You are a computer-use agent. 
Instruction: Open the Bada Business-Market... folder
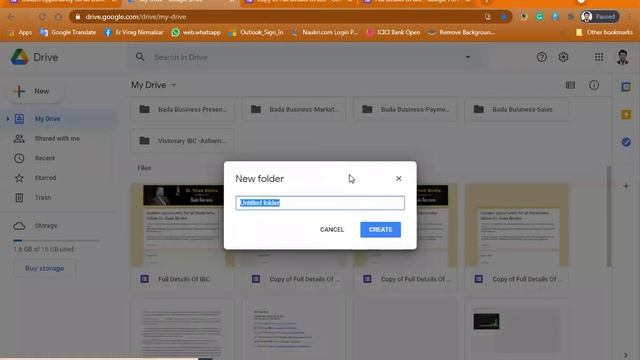294,109
